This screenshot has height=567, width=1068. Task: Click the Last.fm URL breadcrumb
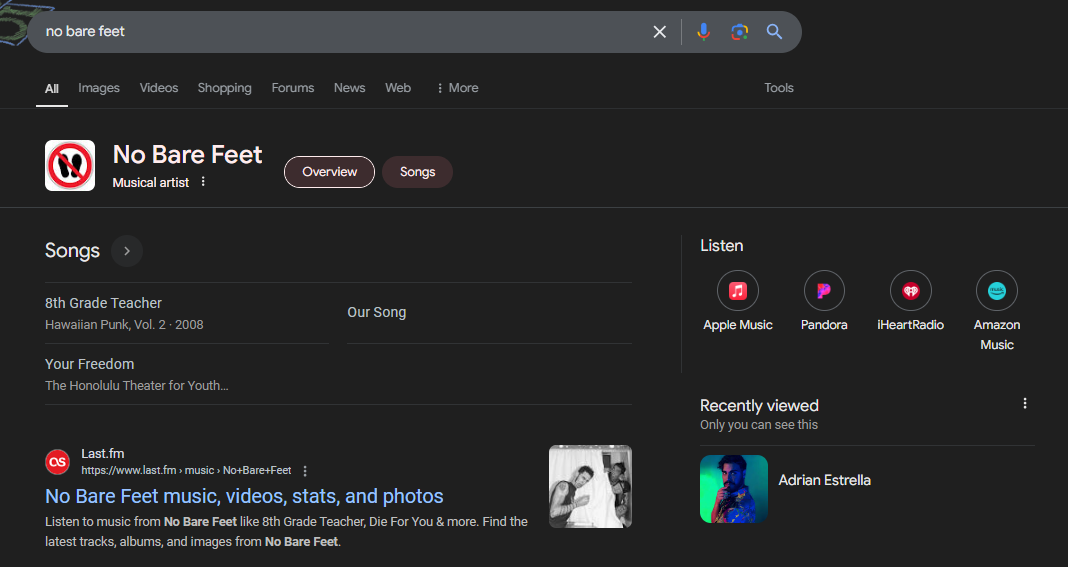[x=186, y=470]
